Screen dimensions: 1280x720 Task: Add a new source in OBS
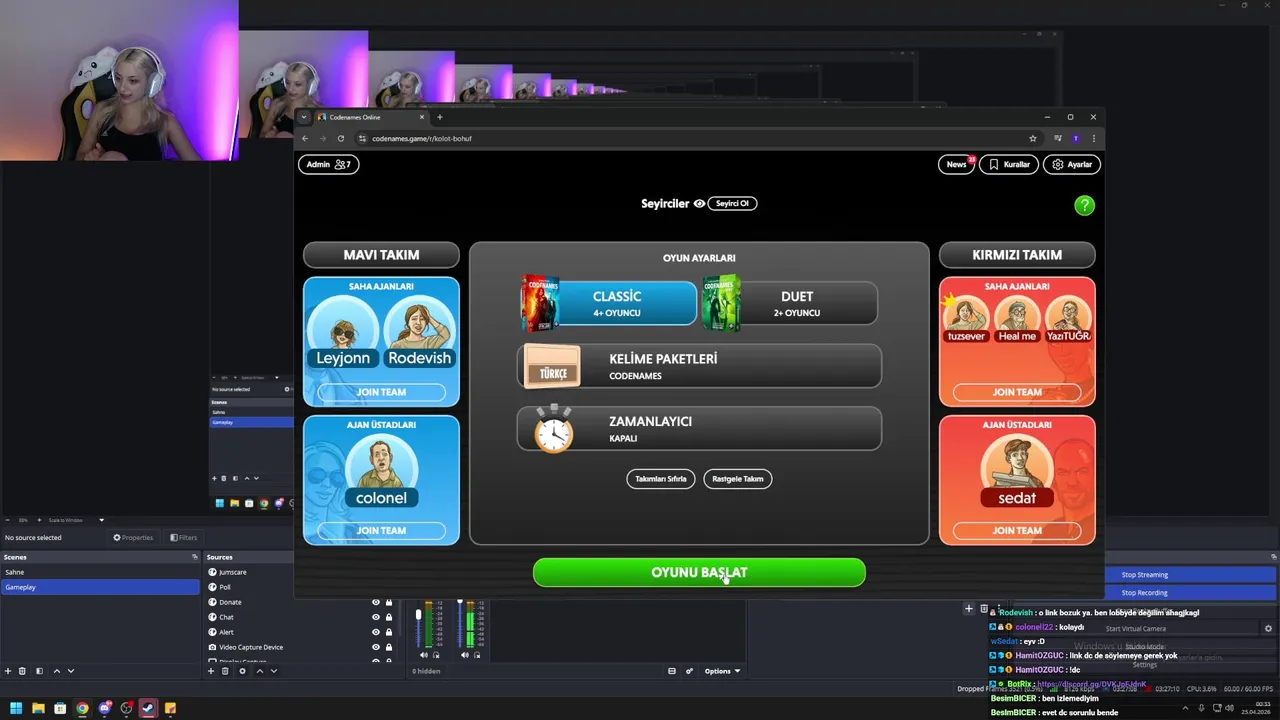point(212,671)
